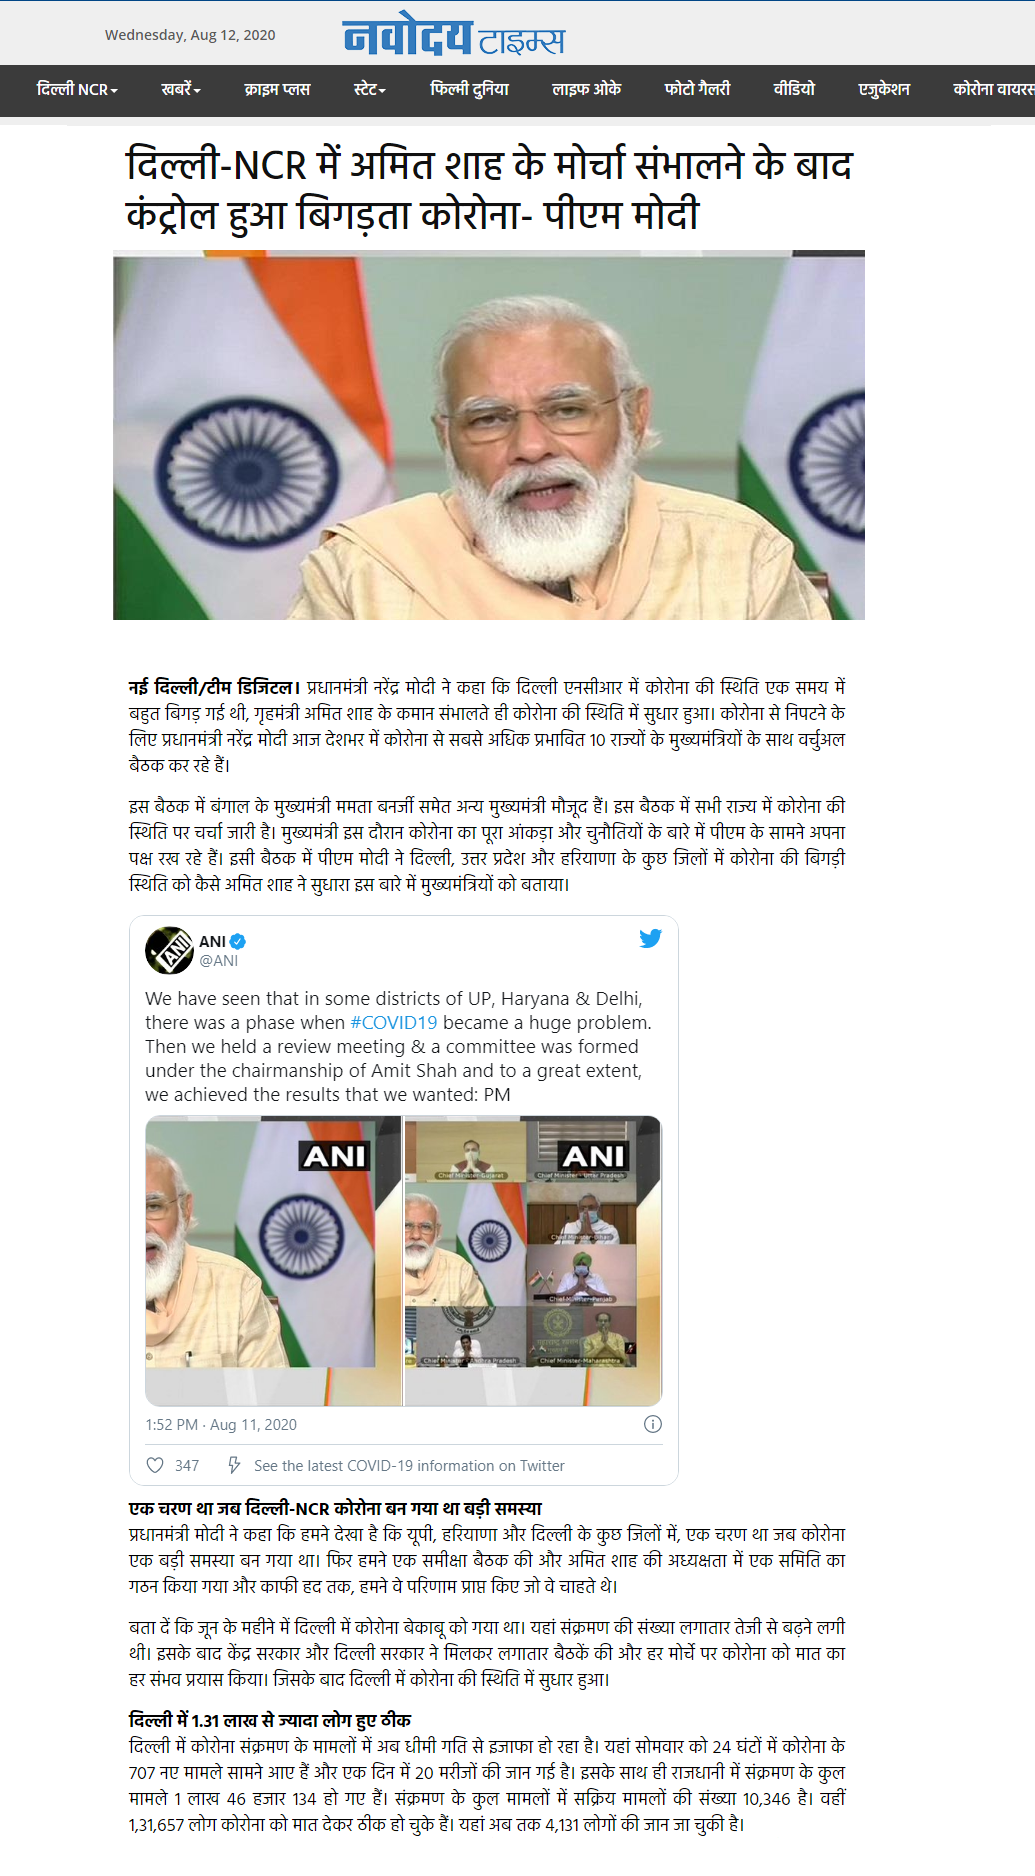Open the left tweet image of PM
Viewport: 1035px width, 1876px height.
point(273,1261)
